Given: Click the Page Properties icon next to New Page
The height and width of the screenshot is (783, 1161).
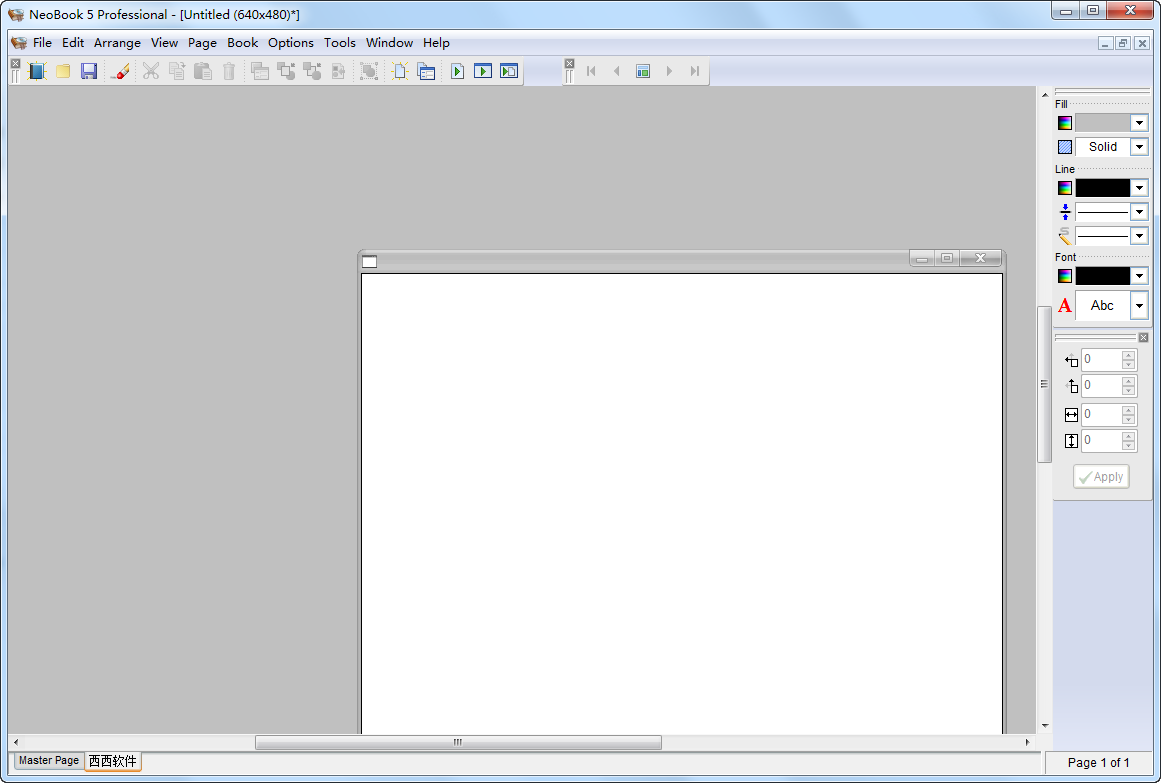Looking at the screenshot, I should click(426, 71).
